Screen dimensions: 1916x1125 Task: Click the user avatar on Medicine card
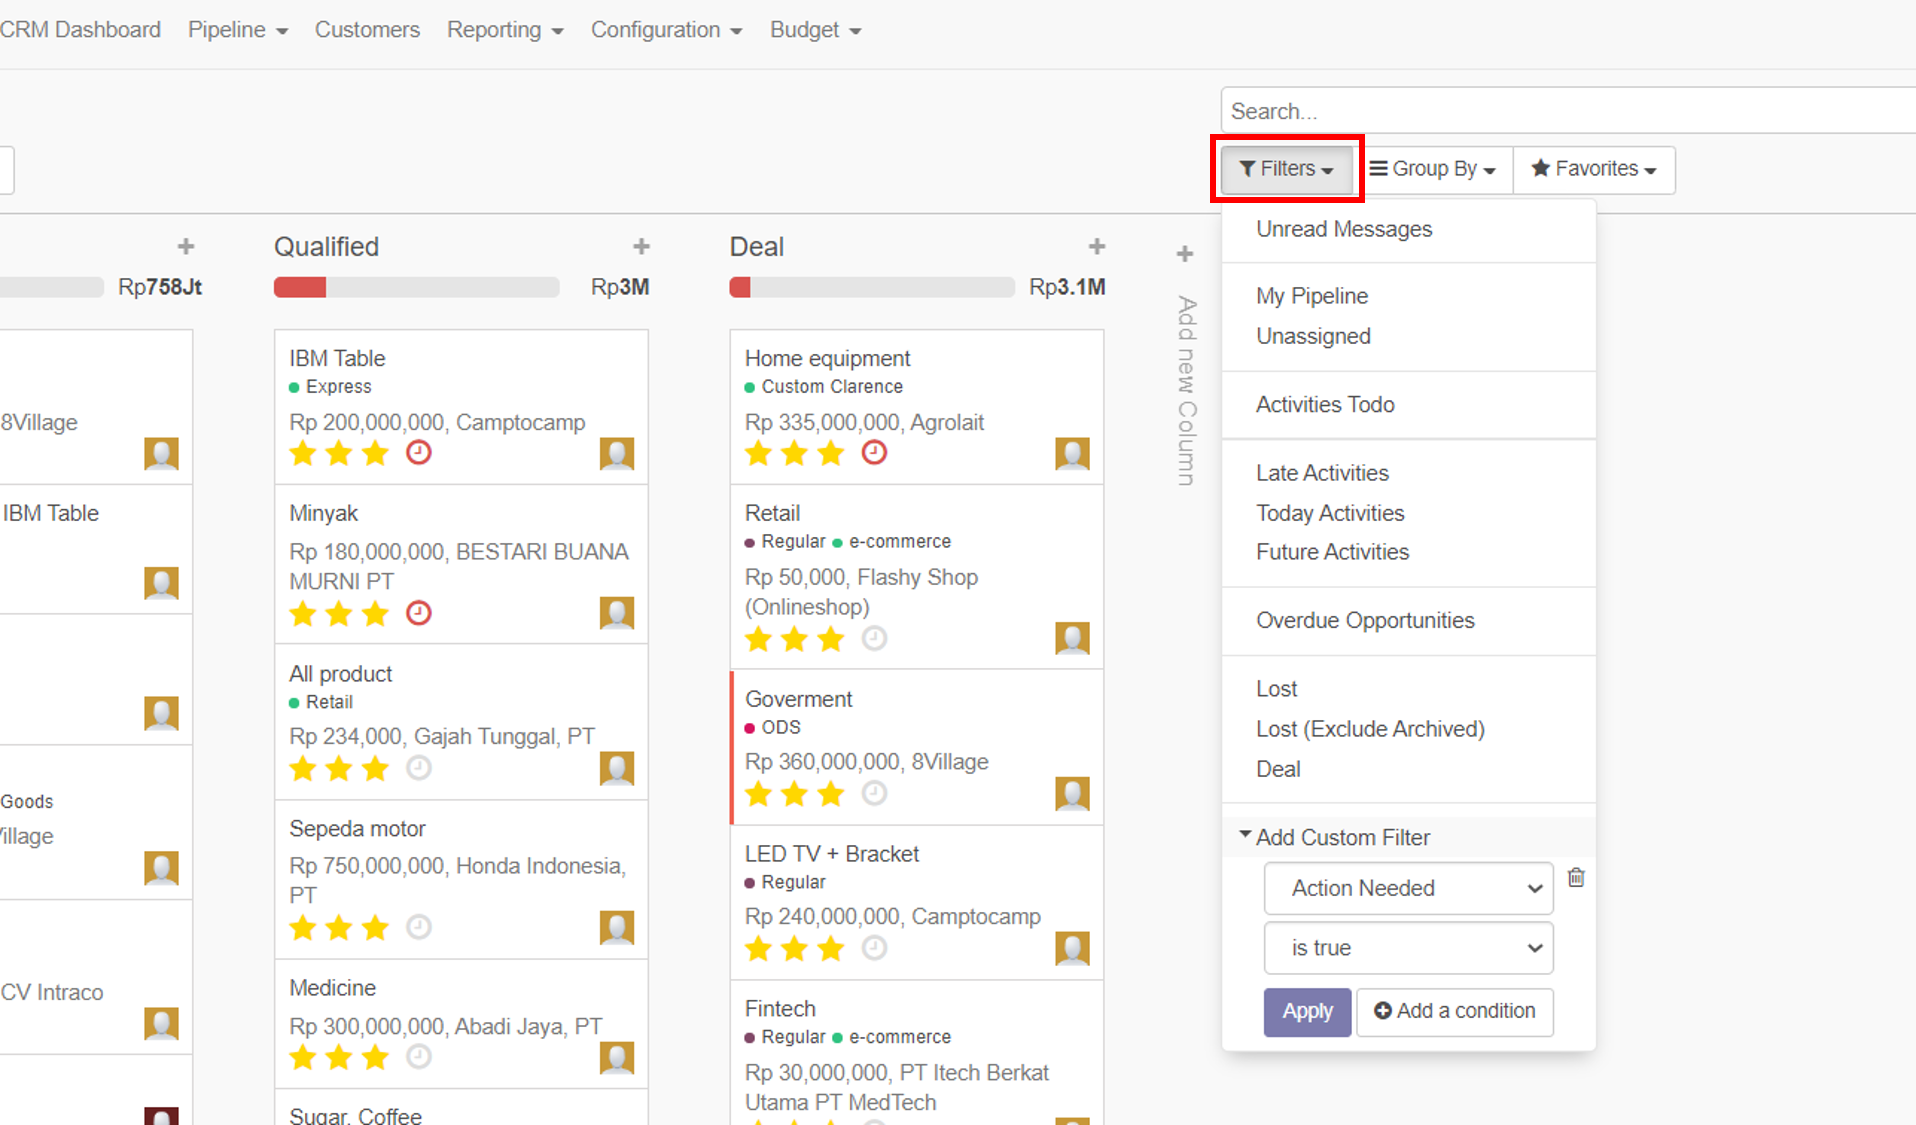[x=617, y=1058]
